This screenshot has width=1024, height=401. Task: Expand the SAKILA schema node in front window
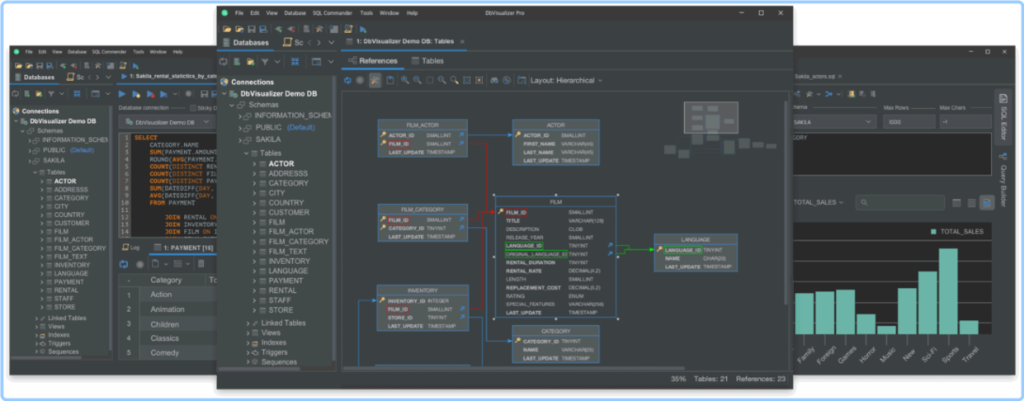point(240,140)
